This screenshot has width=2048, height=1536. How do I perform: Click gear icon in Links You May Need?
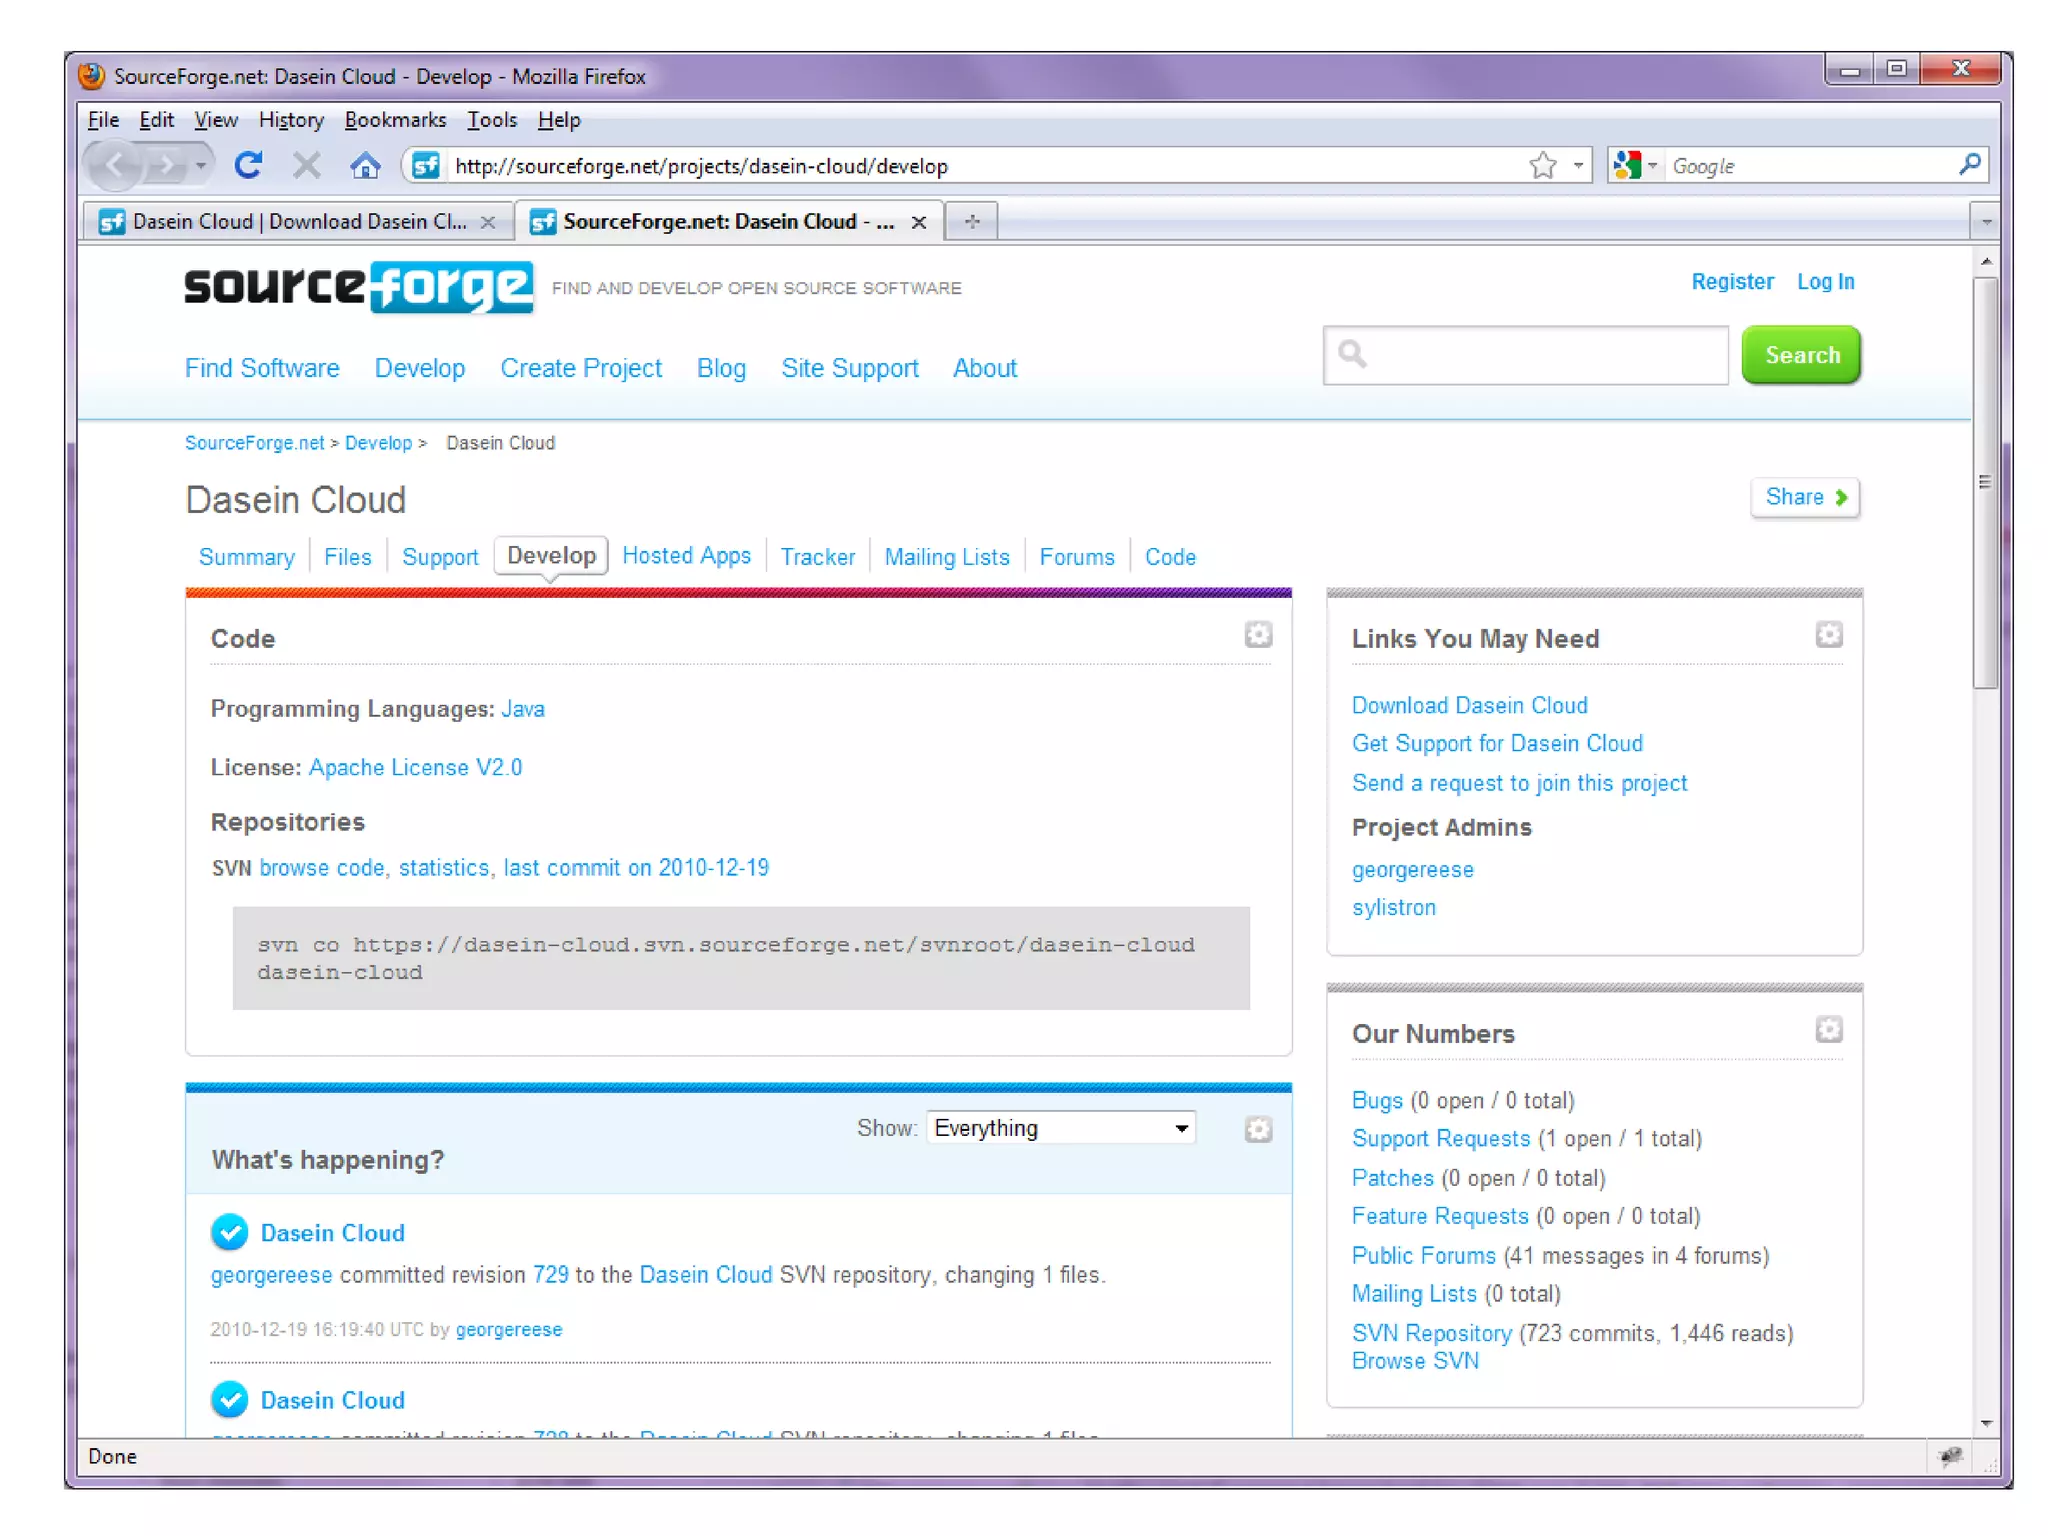pos(1828,635)
